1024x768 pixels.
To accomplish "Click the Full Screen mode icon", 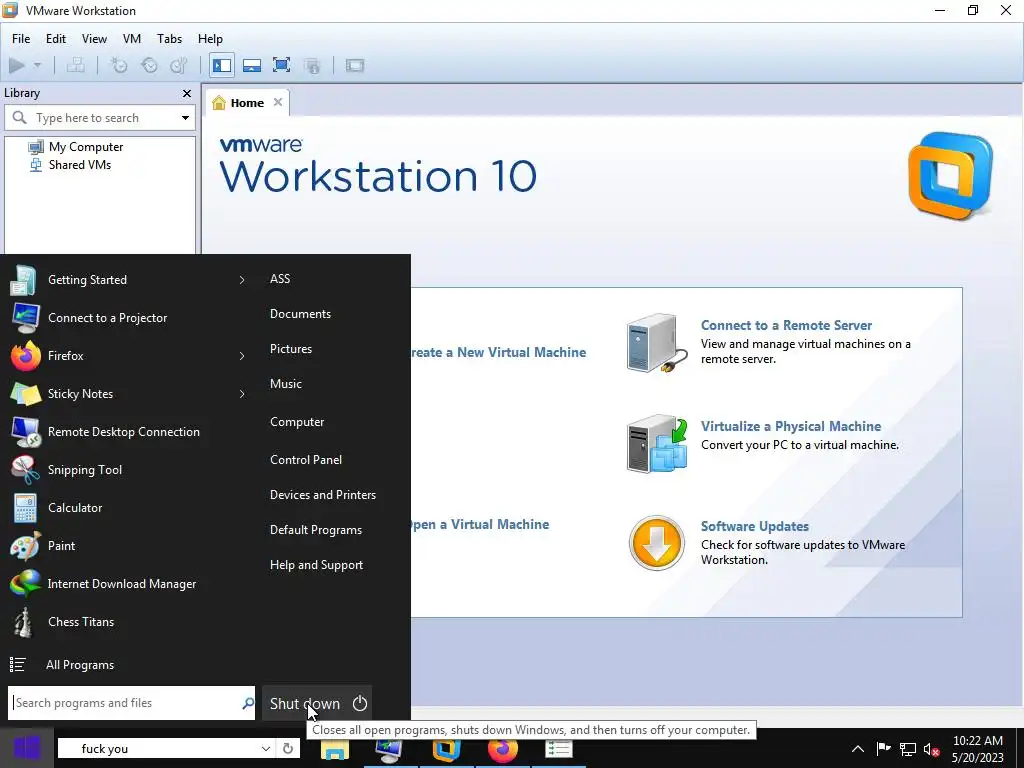I will 281,65.
